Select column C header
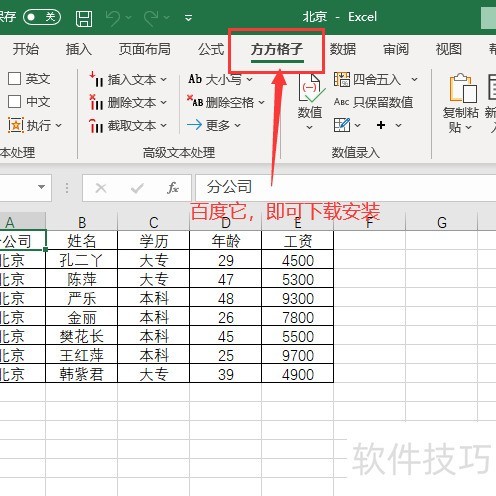 pyautogui.click(x=154, y=222)
